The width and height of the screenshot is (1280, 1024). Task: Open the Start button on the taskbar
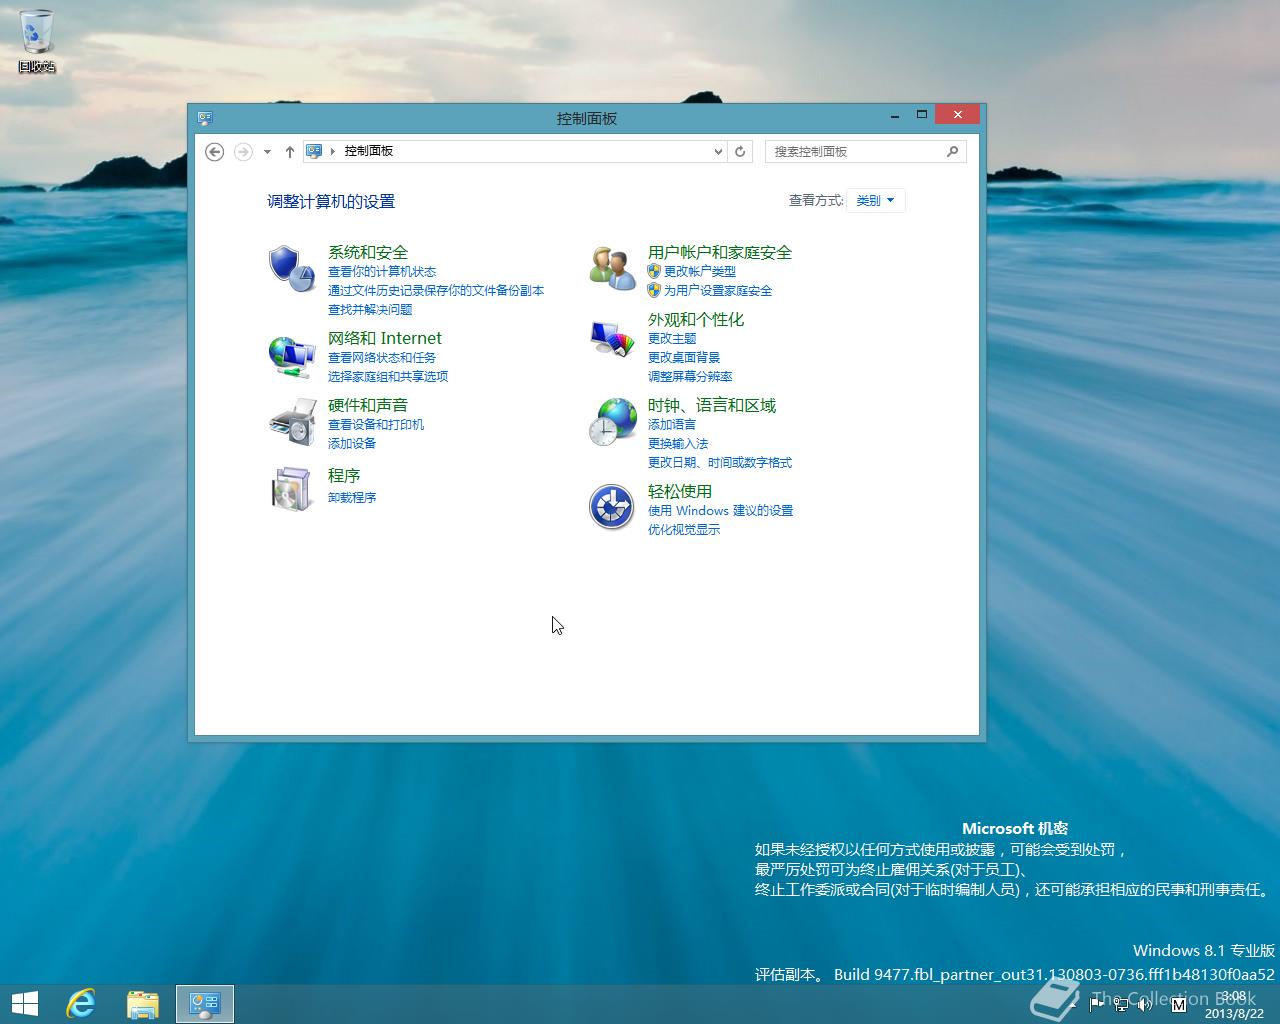click(x=24, y=1003)
